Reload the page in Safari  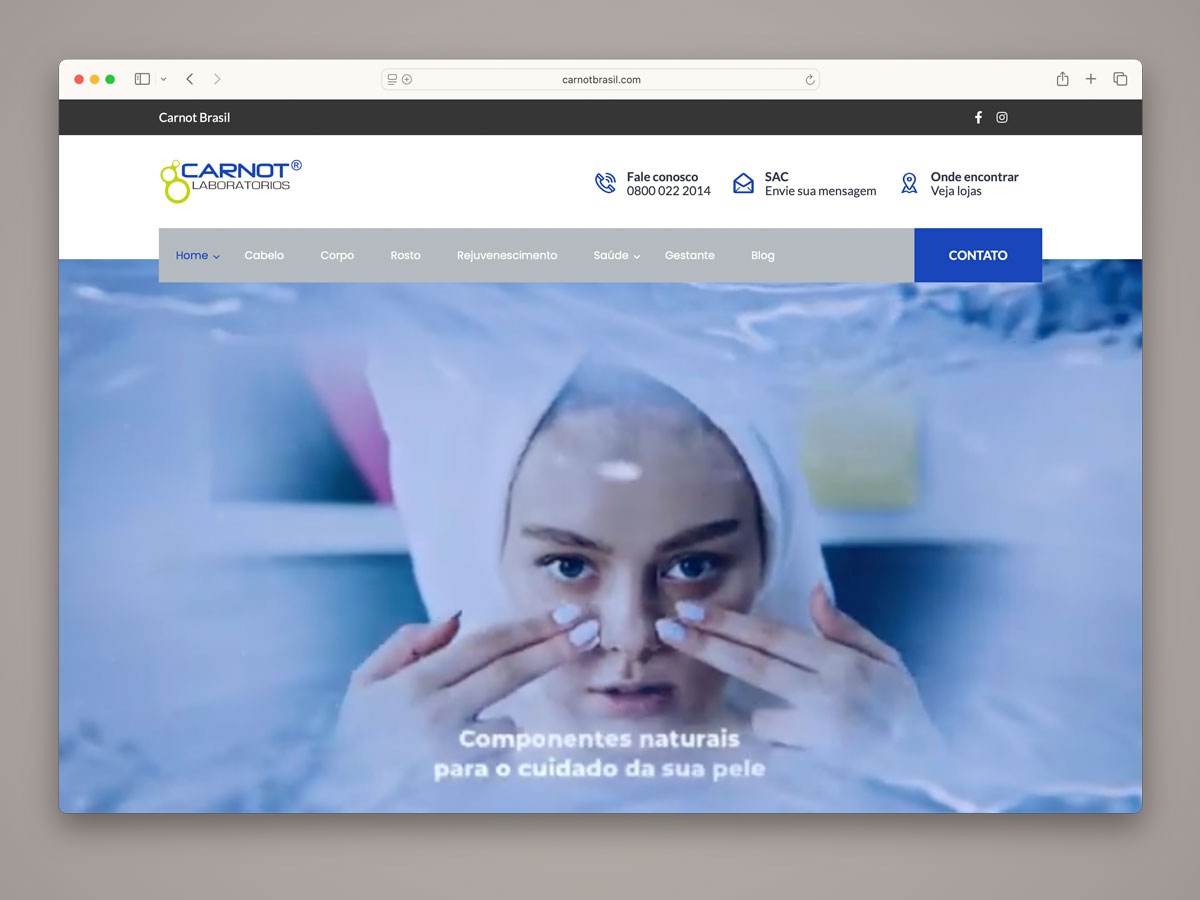(810, 80)
